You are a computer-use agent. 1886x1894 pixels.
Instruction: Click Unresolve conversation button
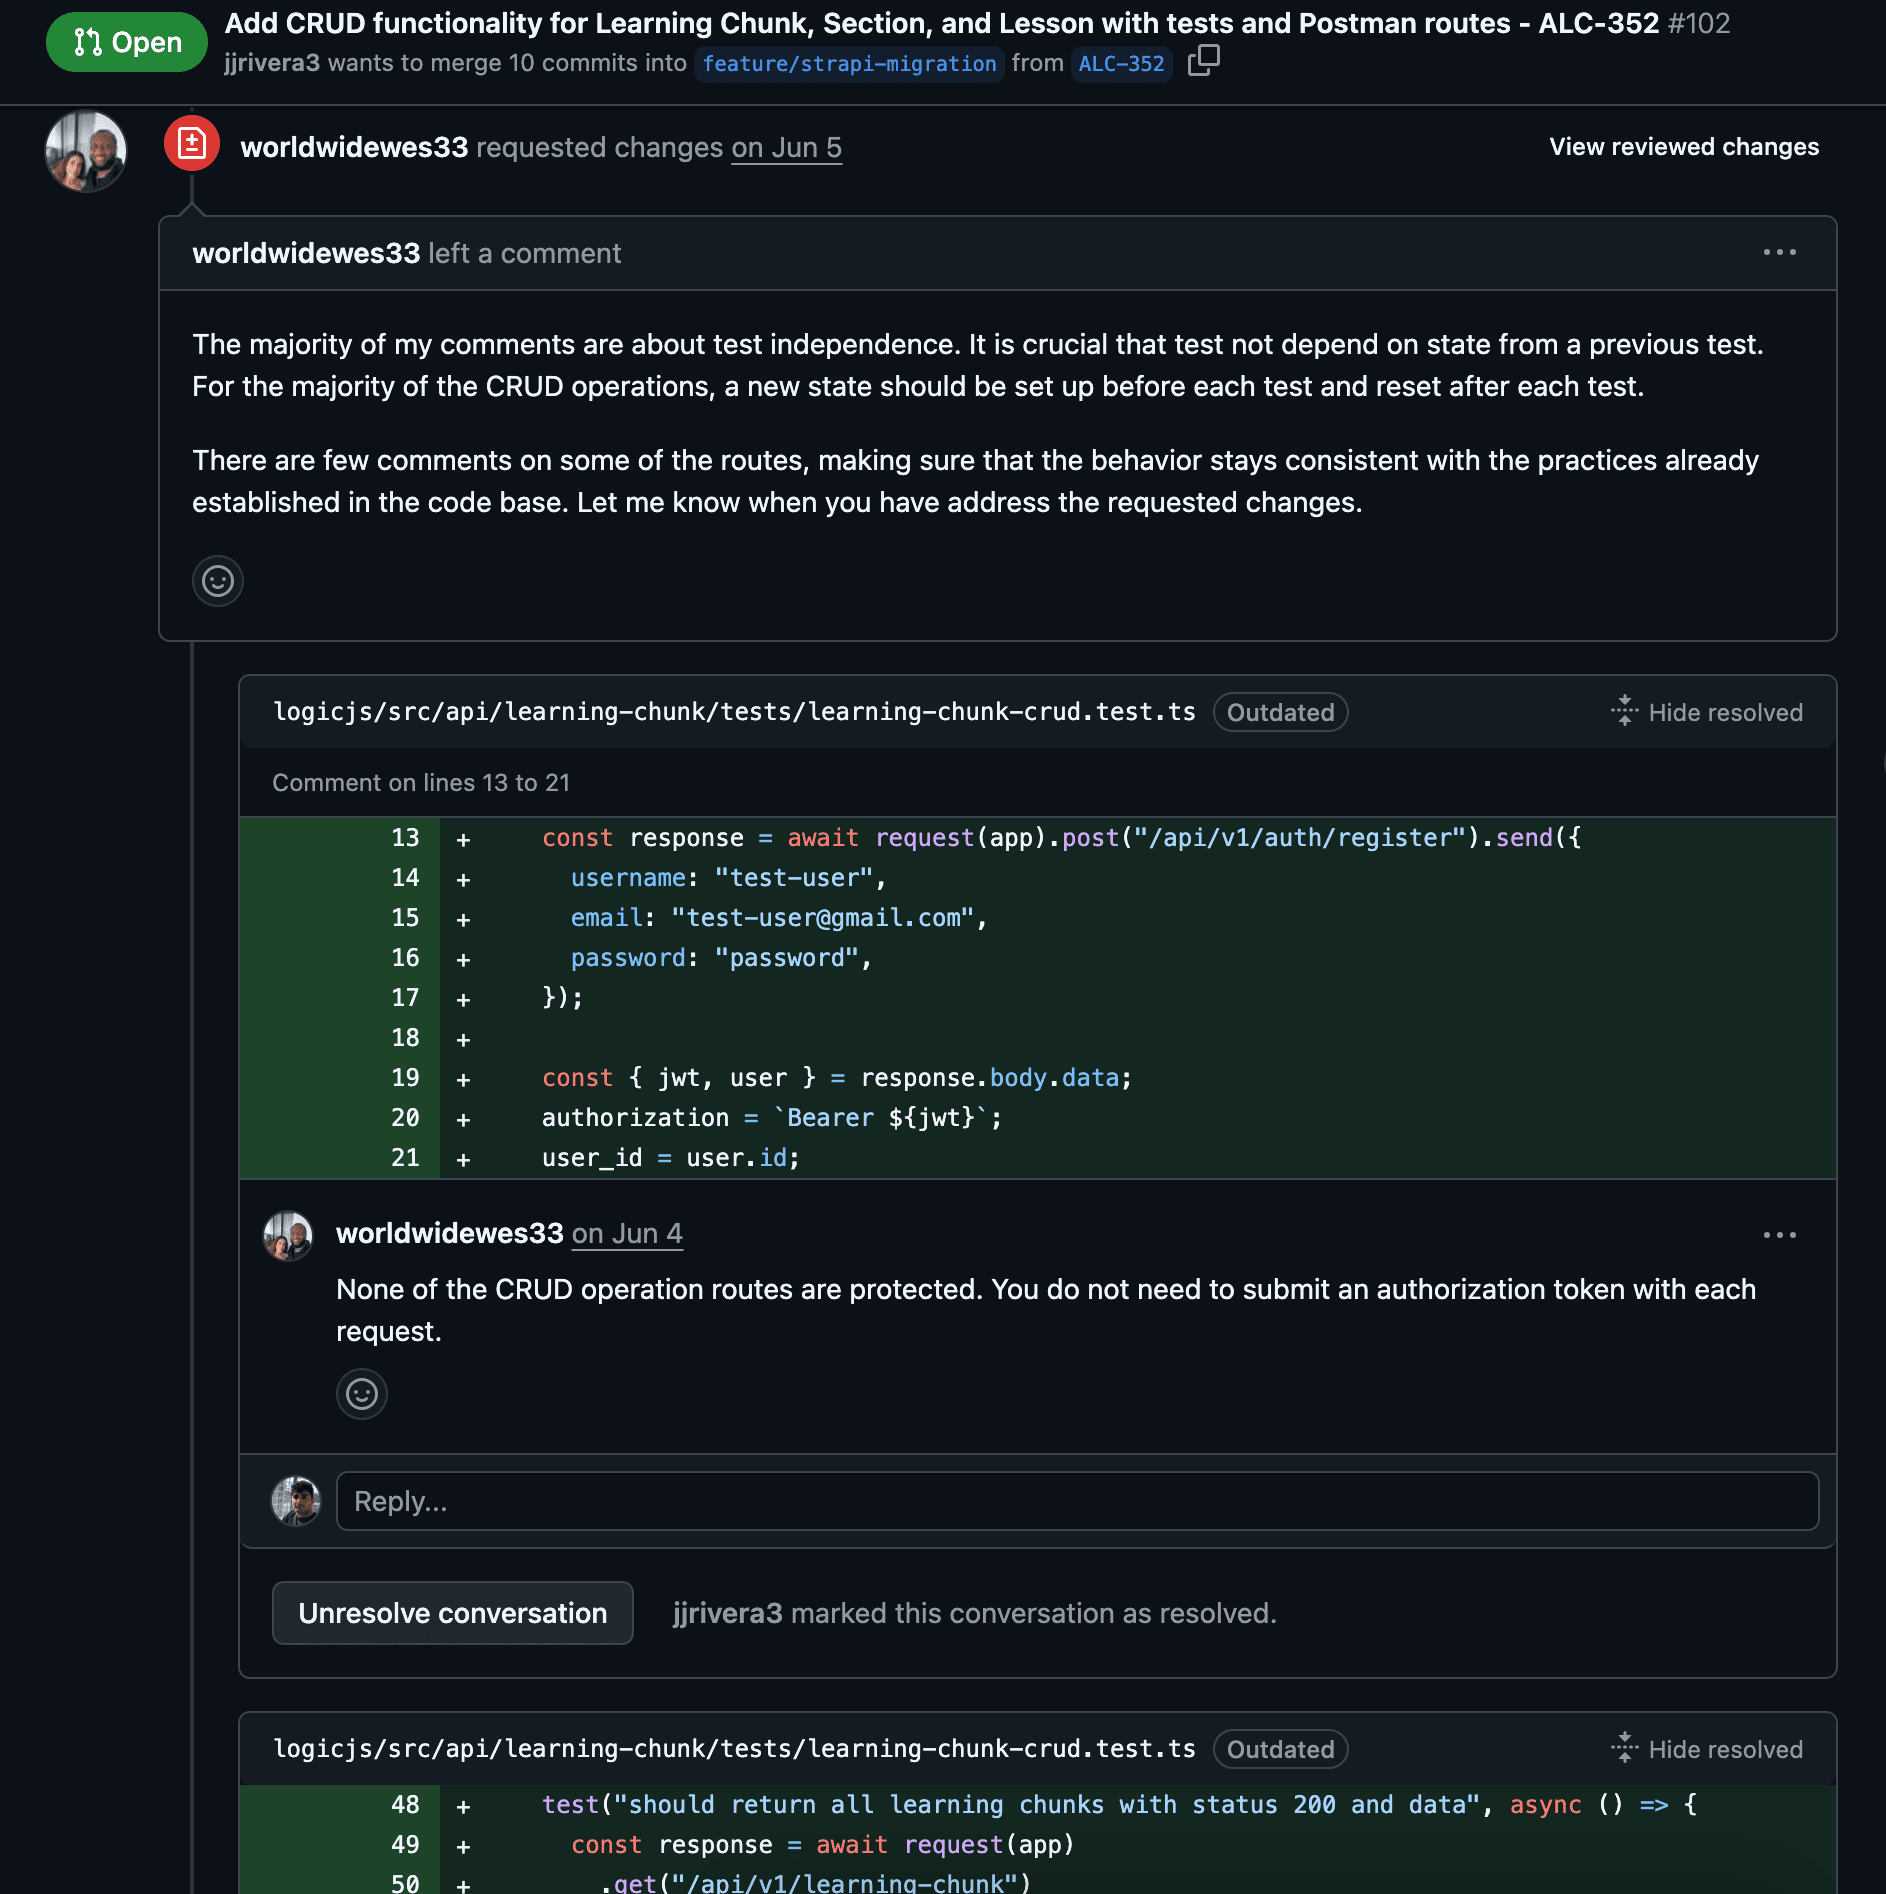pyautogui.click(x=452, y=1613)
